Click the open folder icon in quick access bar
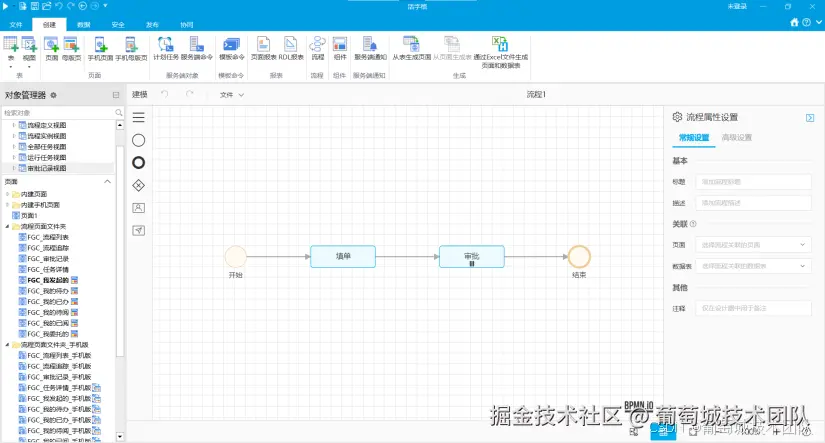 point(46,6)
